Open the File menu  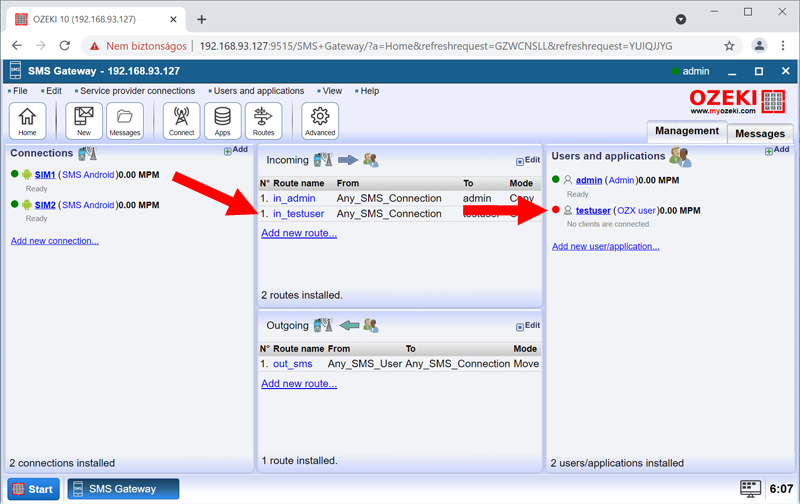(x=18, y=91)
